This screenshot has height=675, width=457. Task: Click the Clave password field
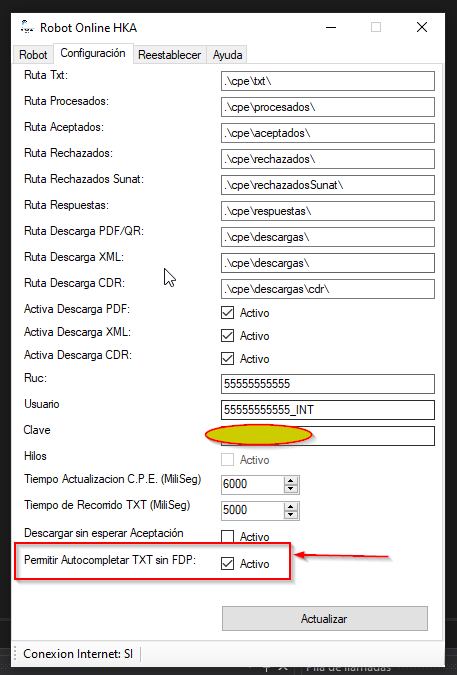click(328, 436)
